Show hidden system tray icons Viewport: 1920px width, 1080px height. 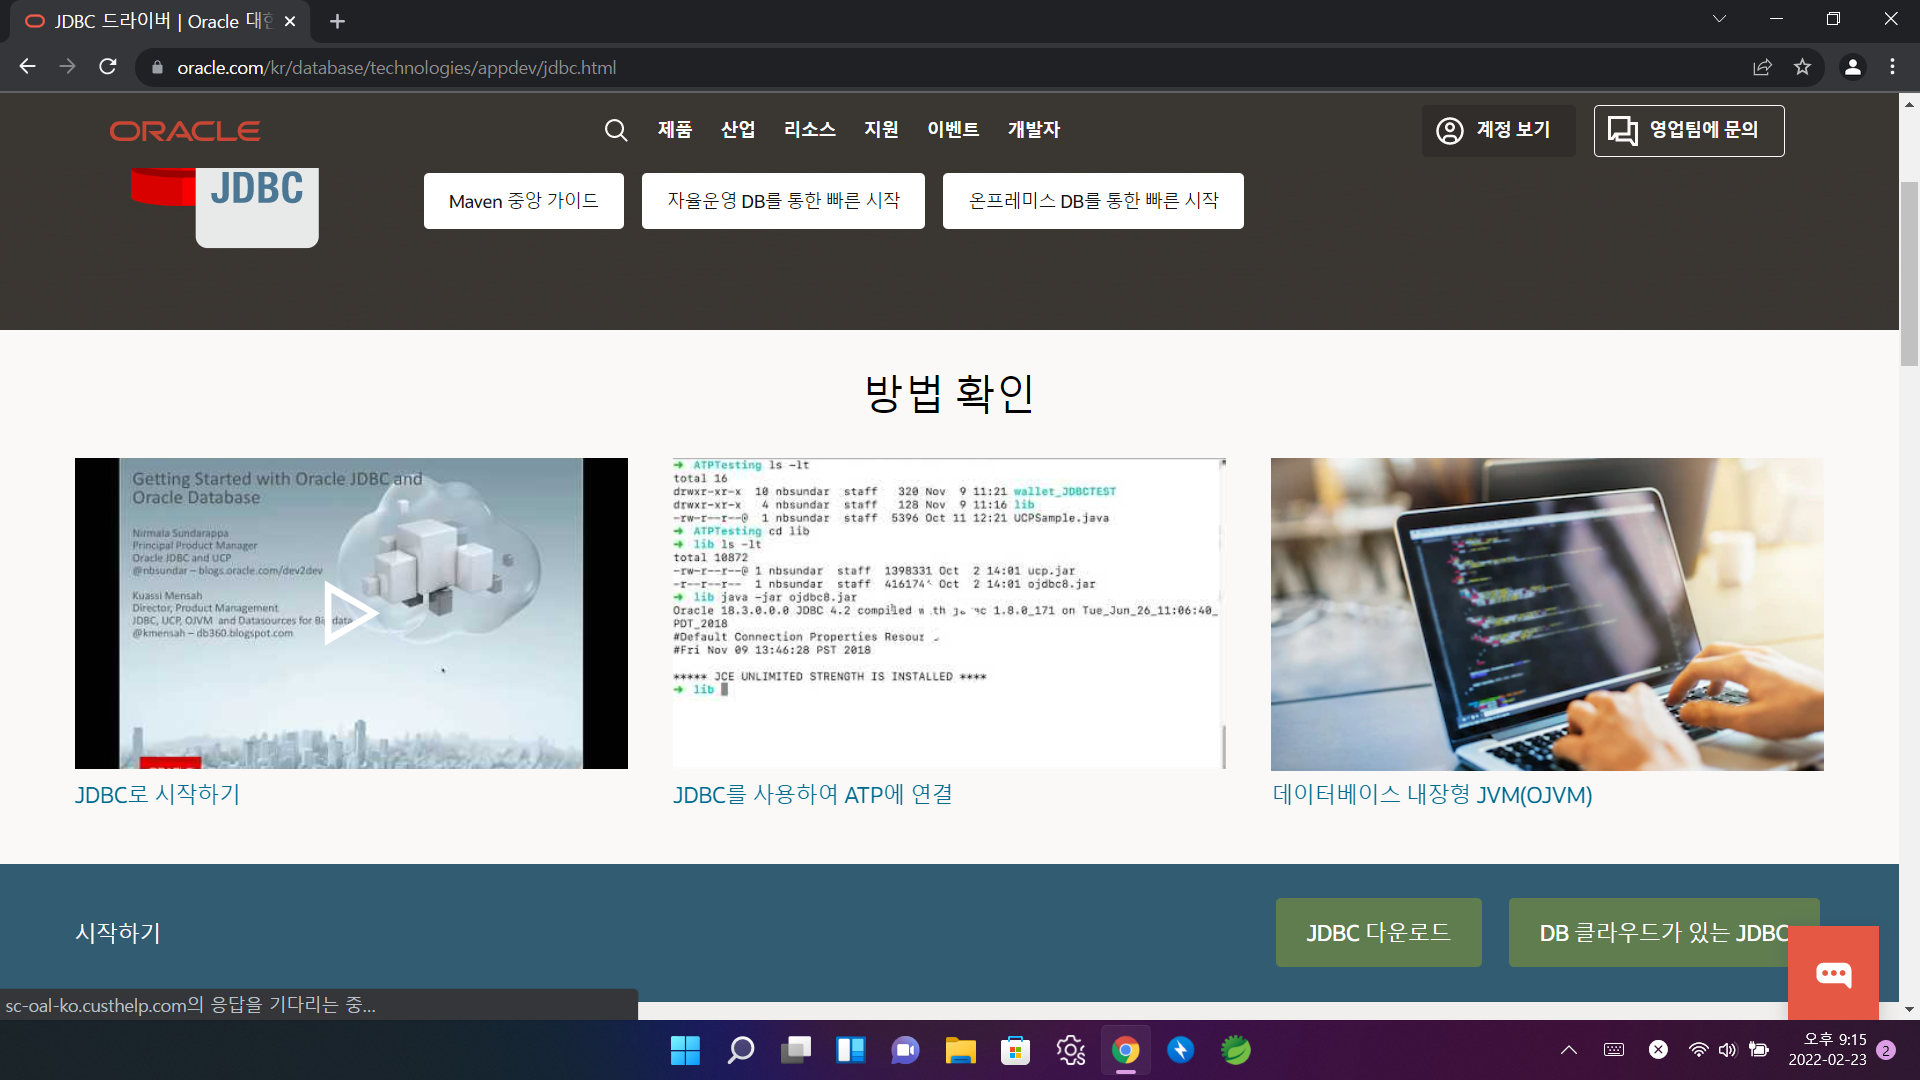tap(1568, 1050)
